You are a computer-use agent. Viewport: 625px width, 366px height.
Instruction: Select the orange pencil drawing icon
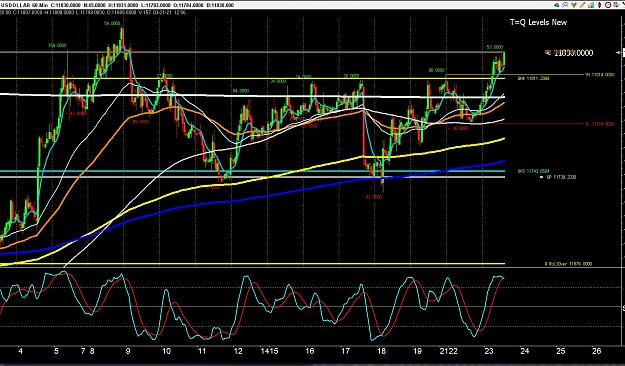582,5
